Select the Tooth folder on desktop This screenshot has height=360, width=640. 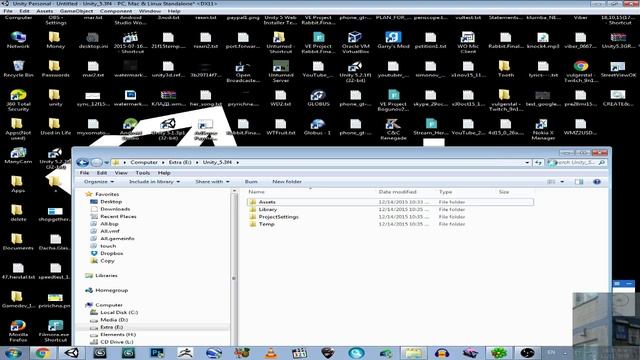[505, 69]
